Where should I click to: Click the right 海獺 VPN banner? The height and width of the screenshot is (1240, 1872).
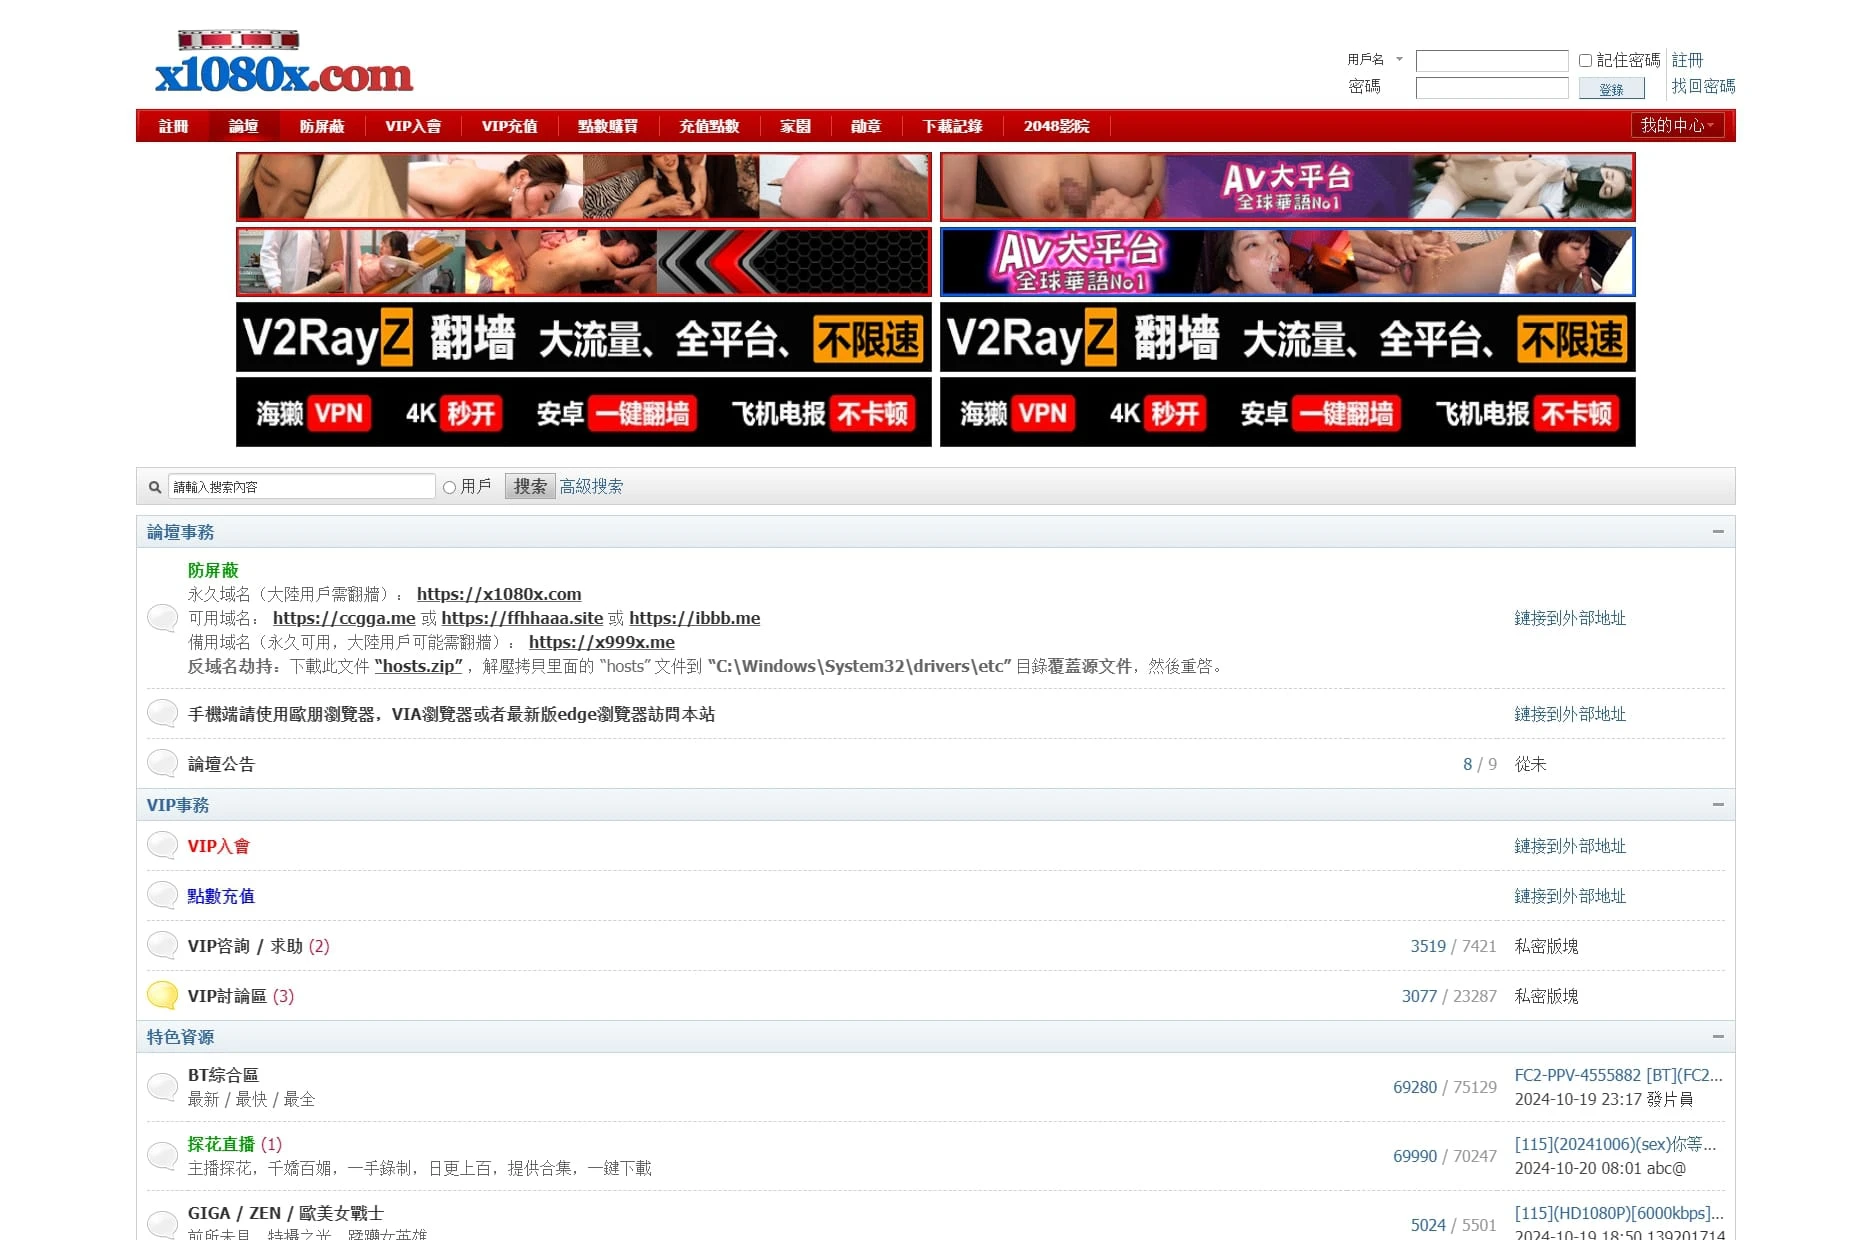point(1288,412)
